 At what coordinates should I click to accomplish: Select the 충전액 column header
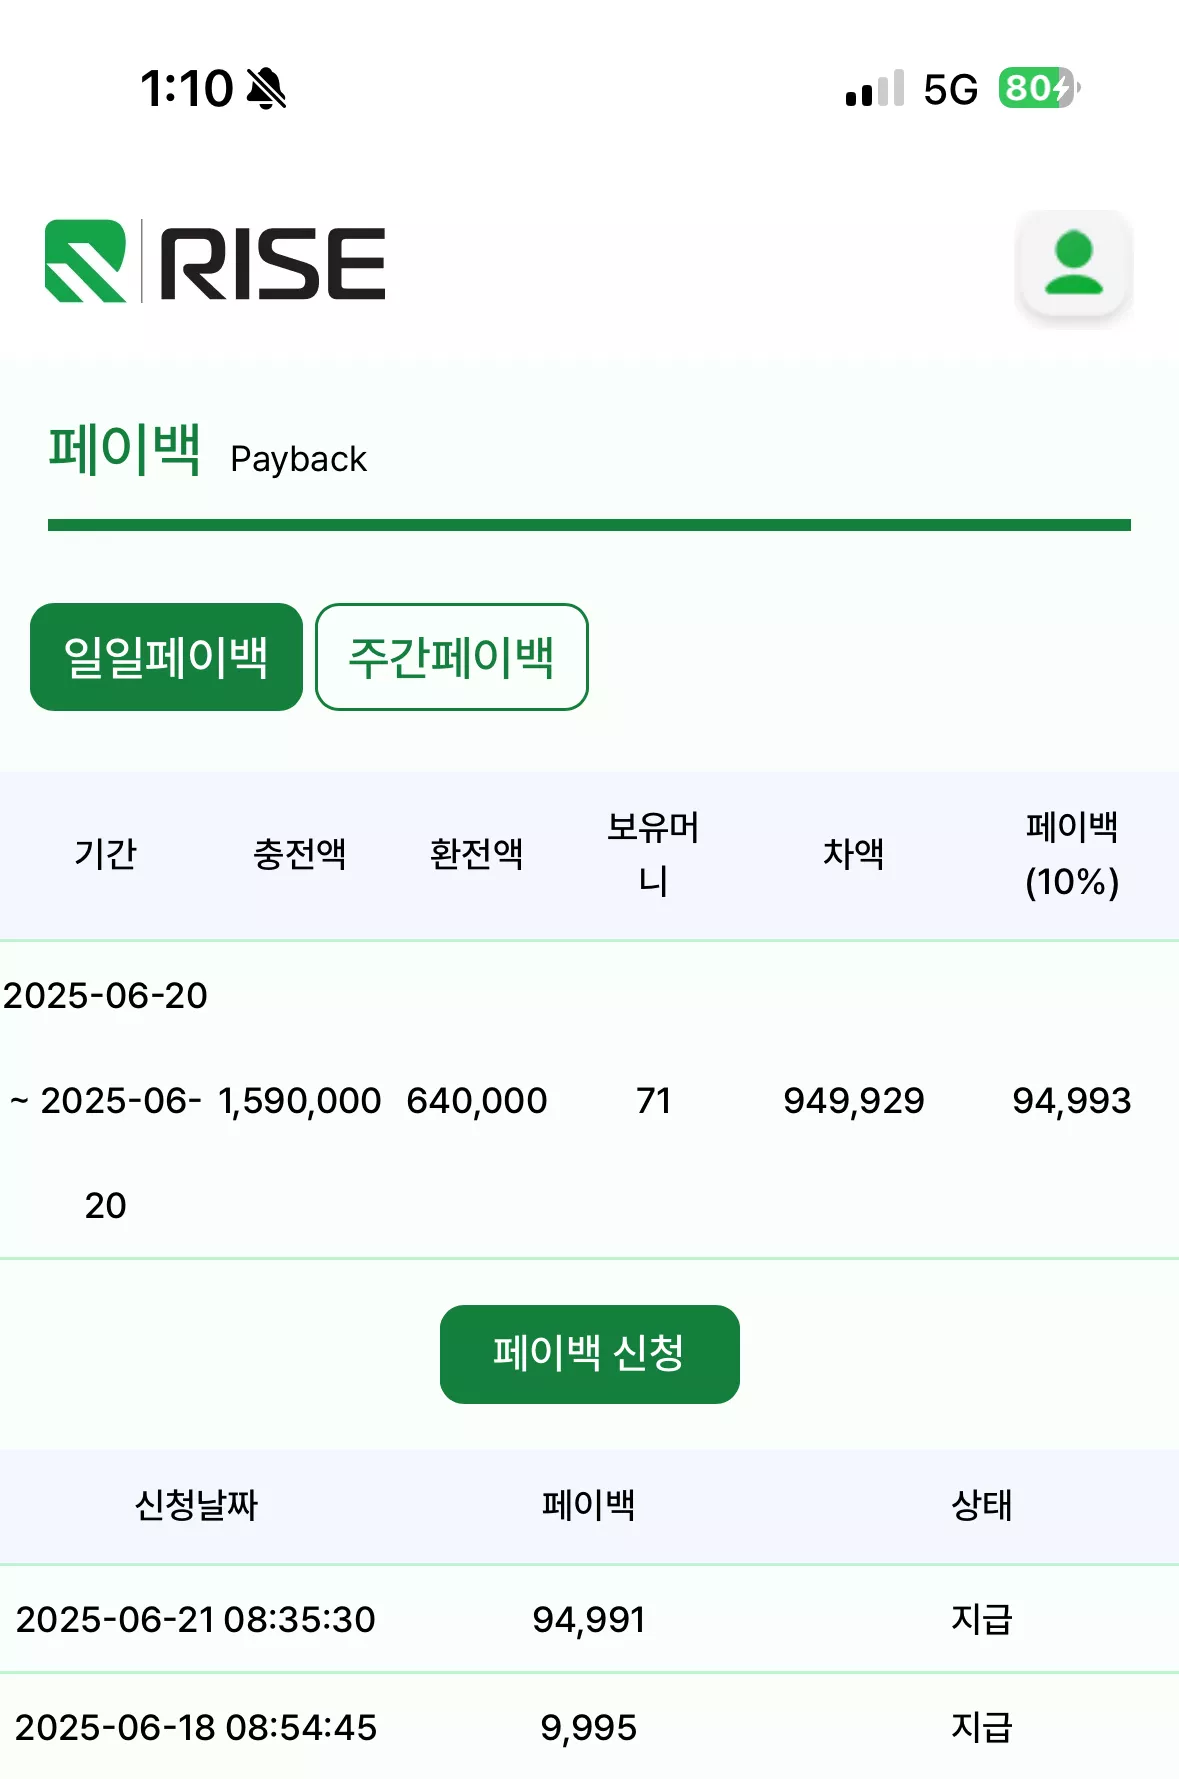(299, 854)
